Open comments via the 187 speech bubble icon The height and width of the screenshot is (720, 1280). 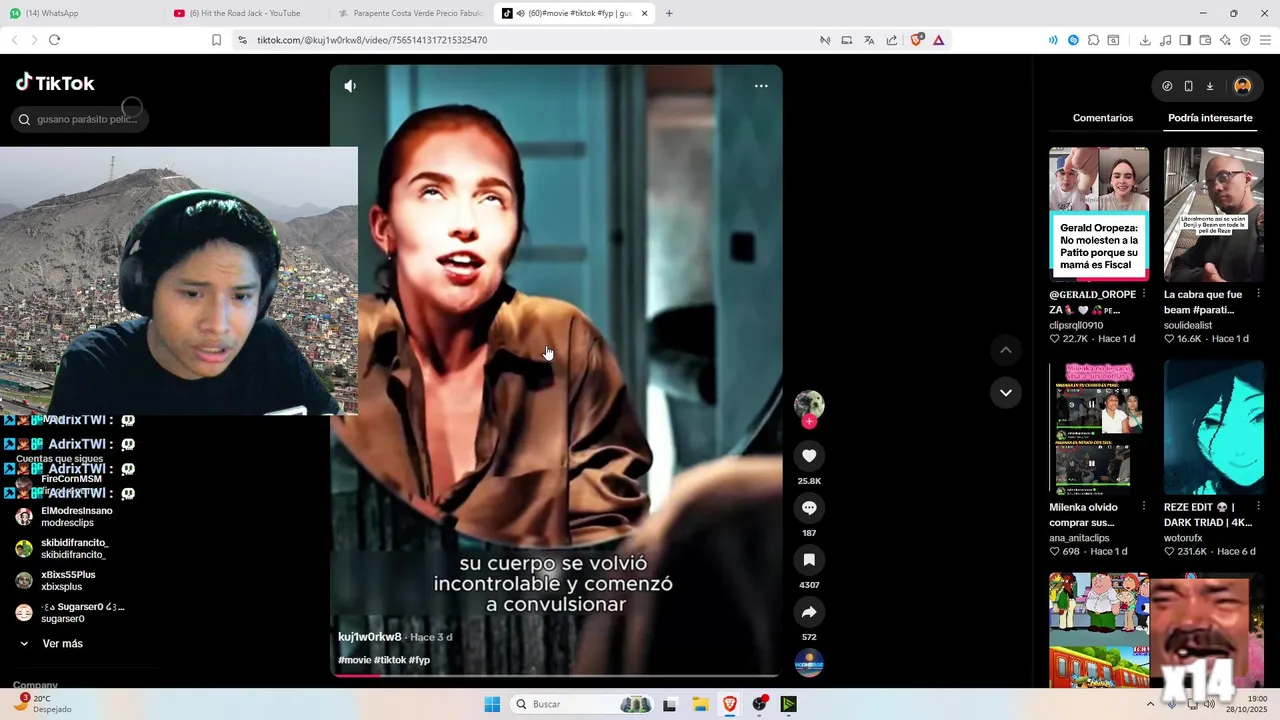(809, 508)
